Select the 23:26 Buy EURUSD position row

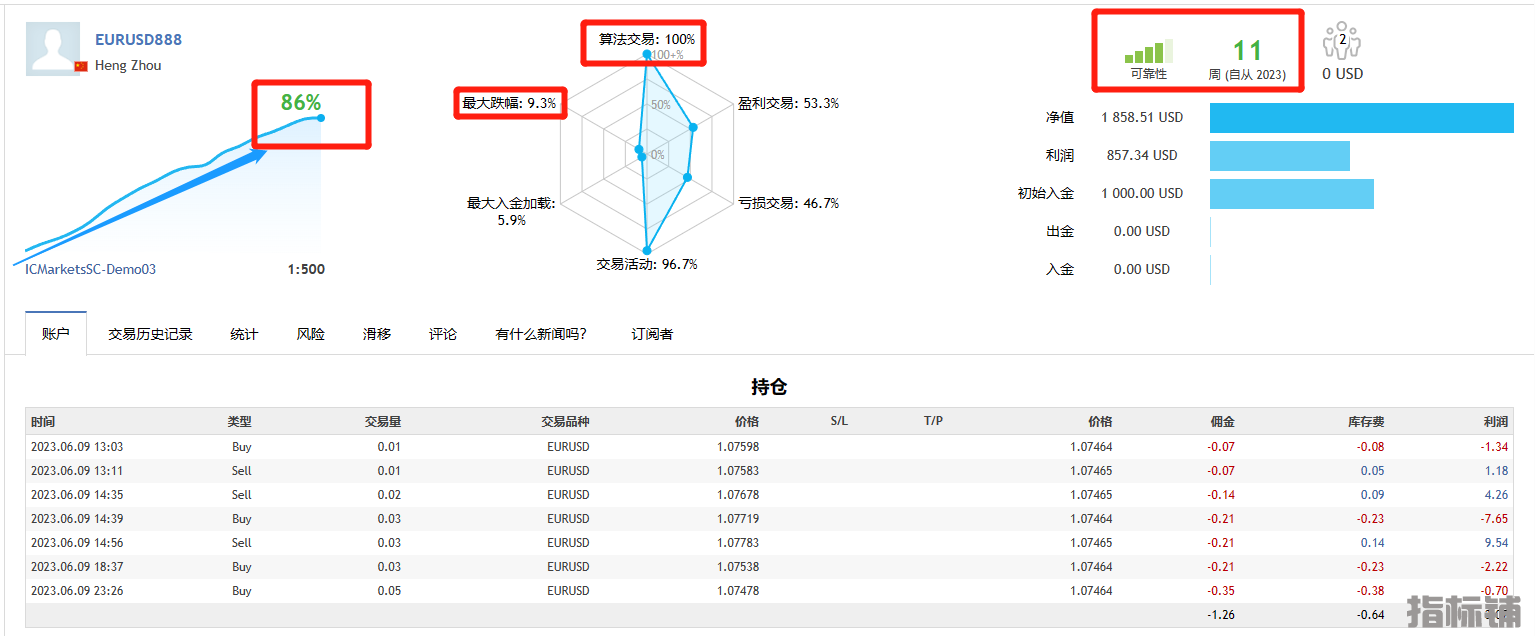(x=400, y=591)
